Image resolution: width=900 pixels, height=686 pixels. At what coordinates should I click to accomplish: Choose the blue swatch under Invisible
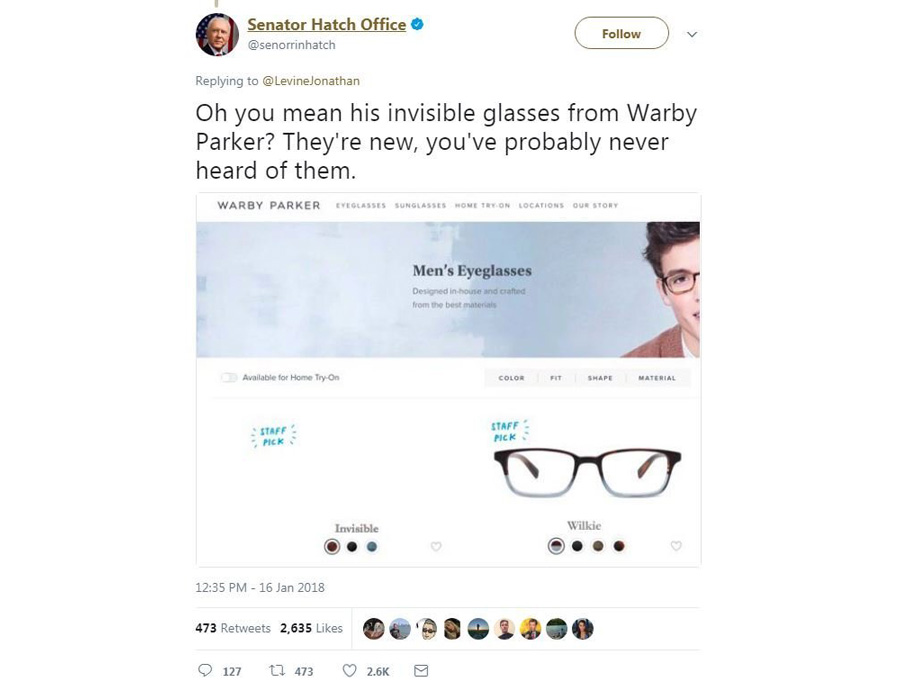point(372,547)
